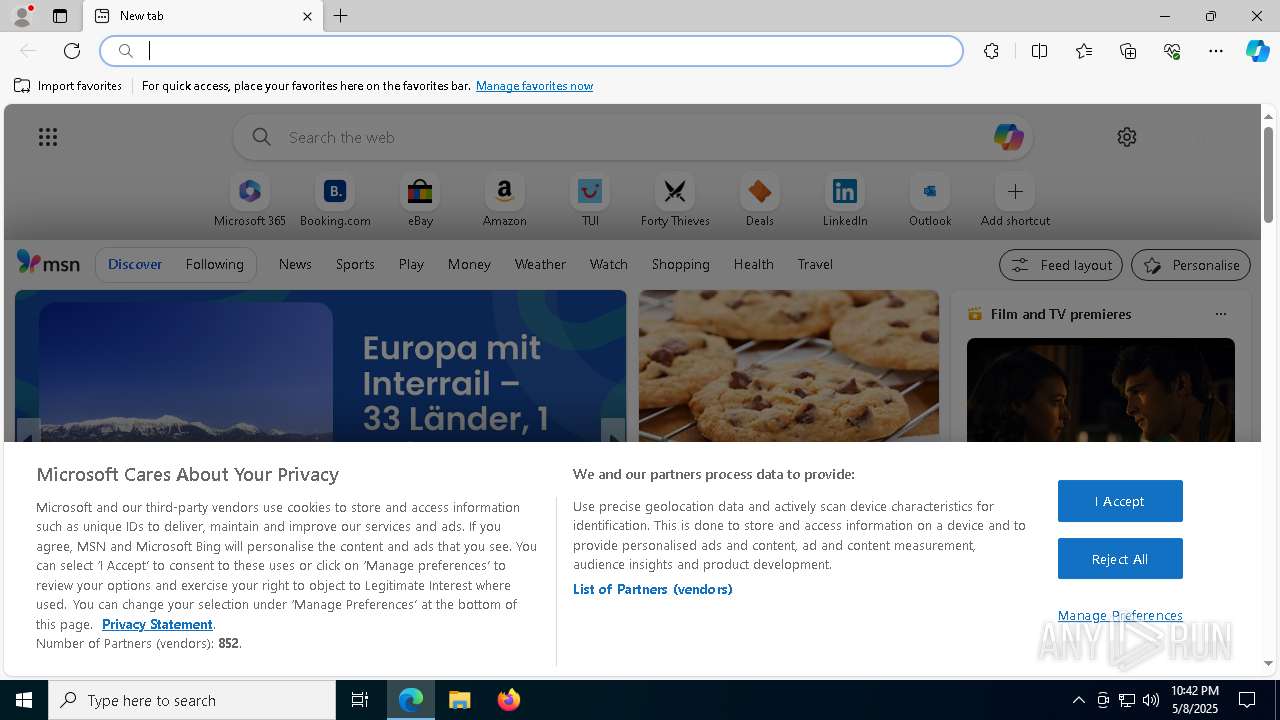This screenshot has height=720, width=1280.
Task: Click Reject All privacy button
Action: pyautogui.click(x=1120, y=559)
